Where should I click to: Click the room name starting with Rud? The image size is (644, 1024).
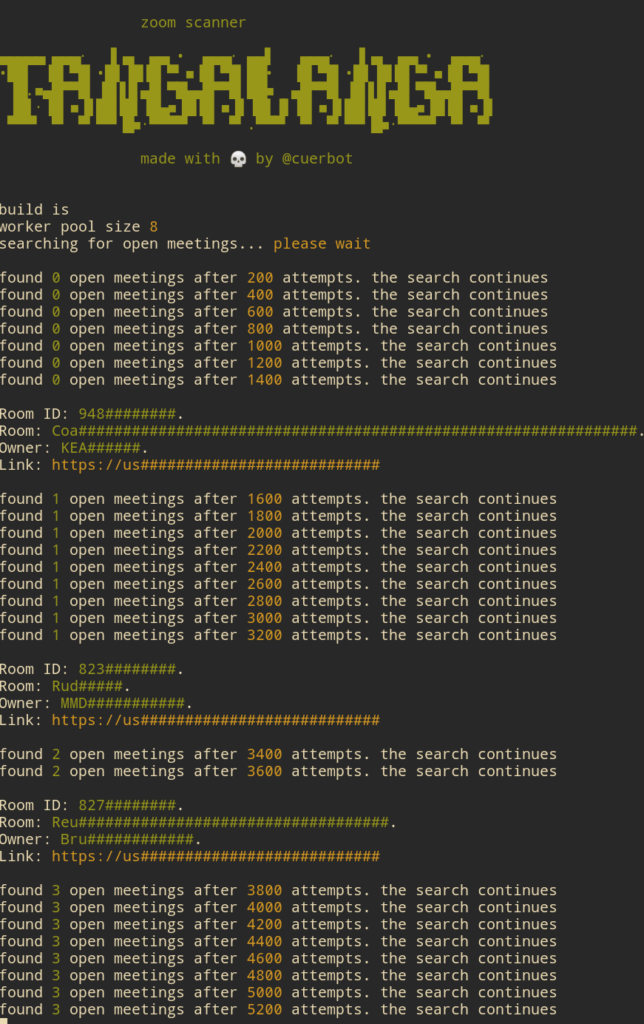[x=88, y=686]
